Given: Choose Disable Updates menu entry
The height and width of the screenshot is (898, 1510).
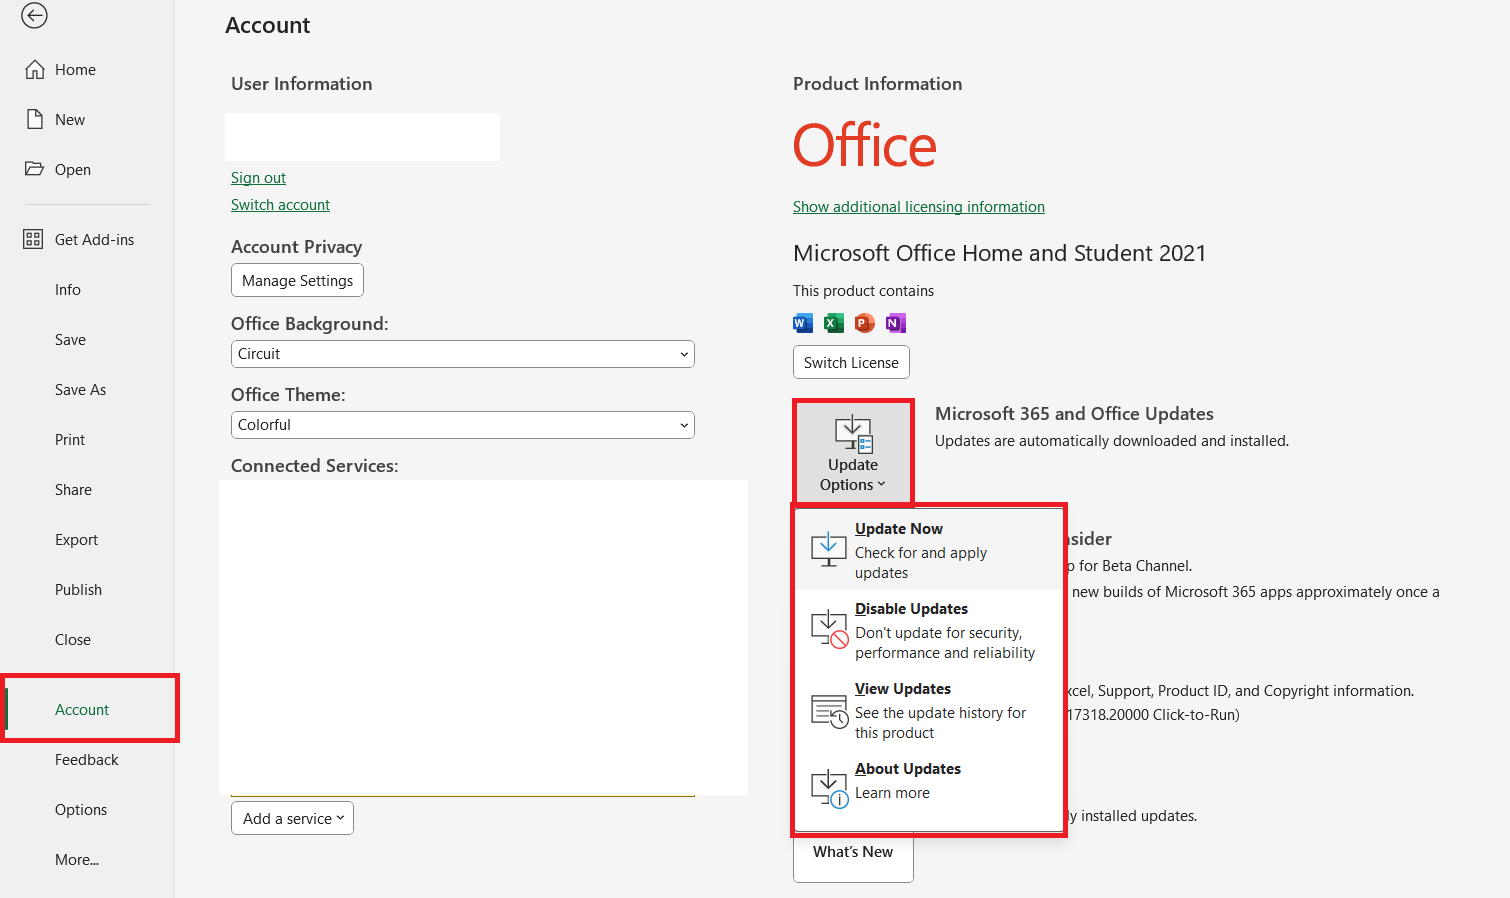Looking at the screenshot, I should (x=929, y=630).
